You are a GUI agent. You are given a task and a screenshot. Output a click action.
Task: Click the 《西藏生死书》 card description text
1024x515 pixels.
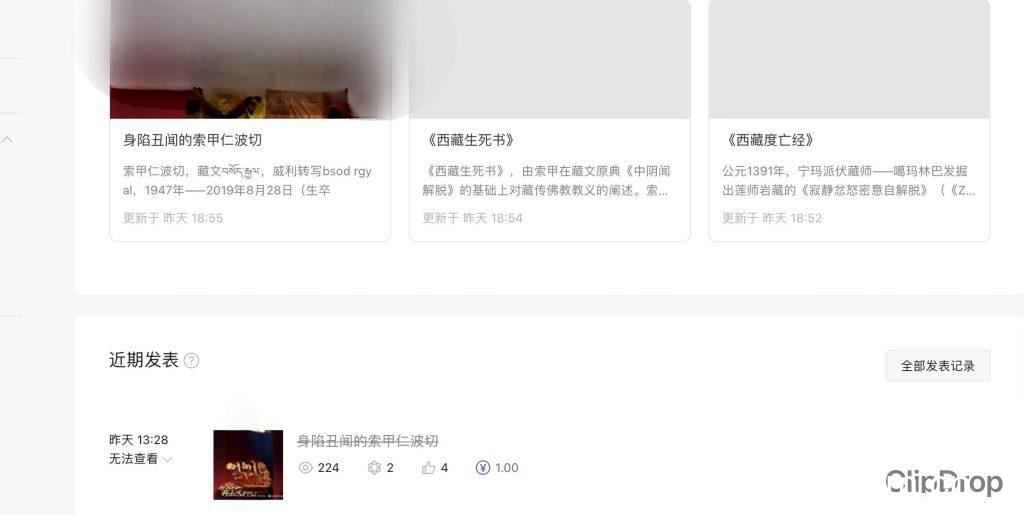coord(546,181)
